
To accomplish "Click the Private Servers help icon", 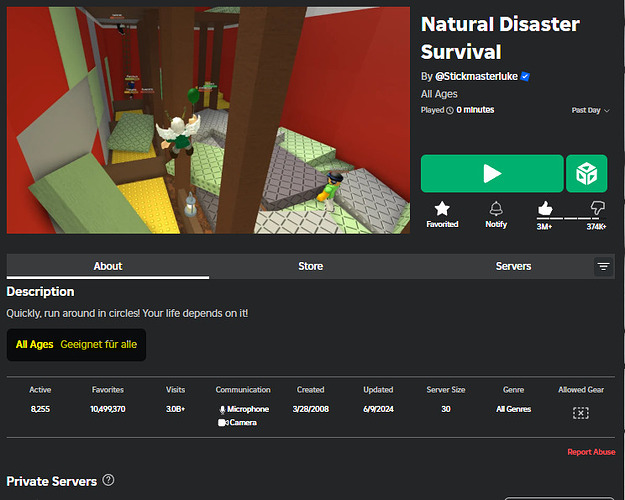I will (x=108, y=480).
